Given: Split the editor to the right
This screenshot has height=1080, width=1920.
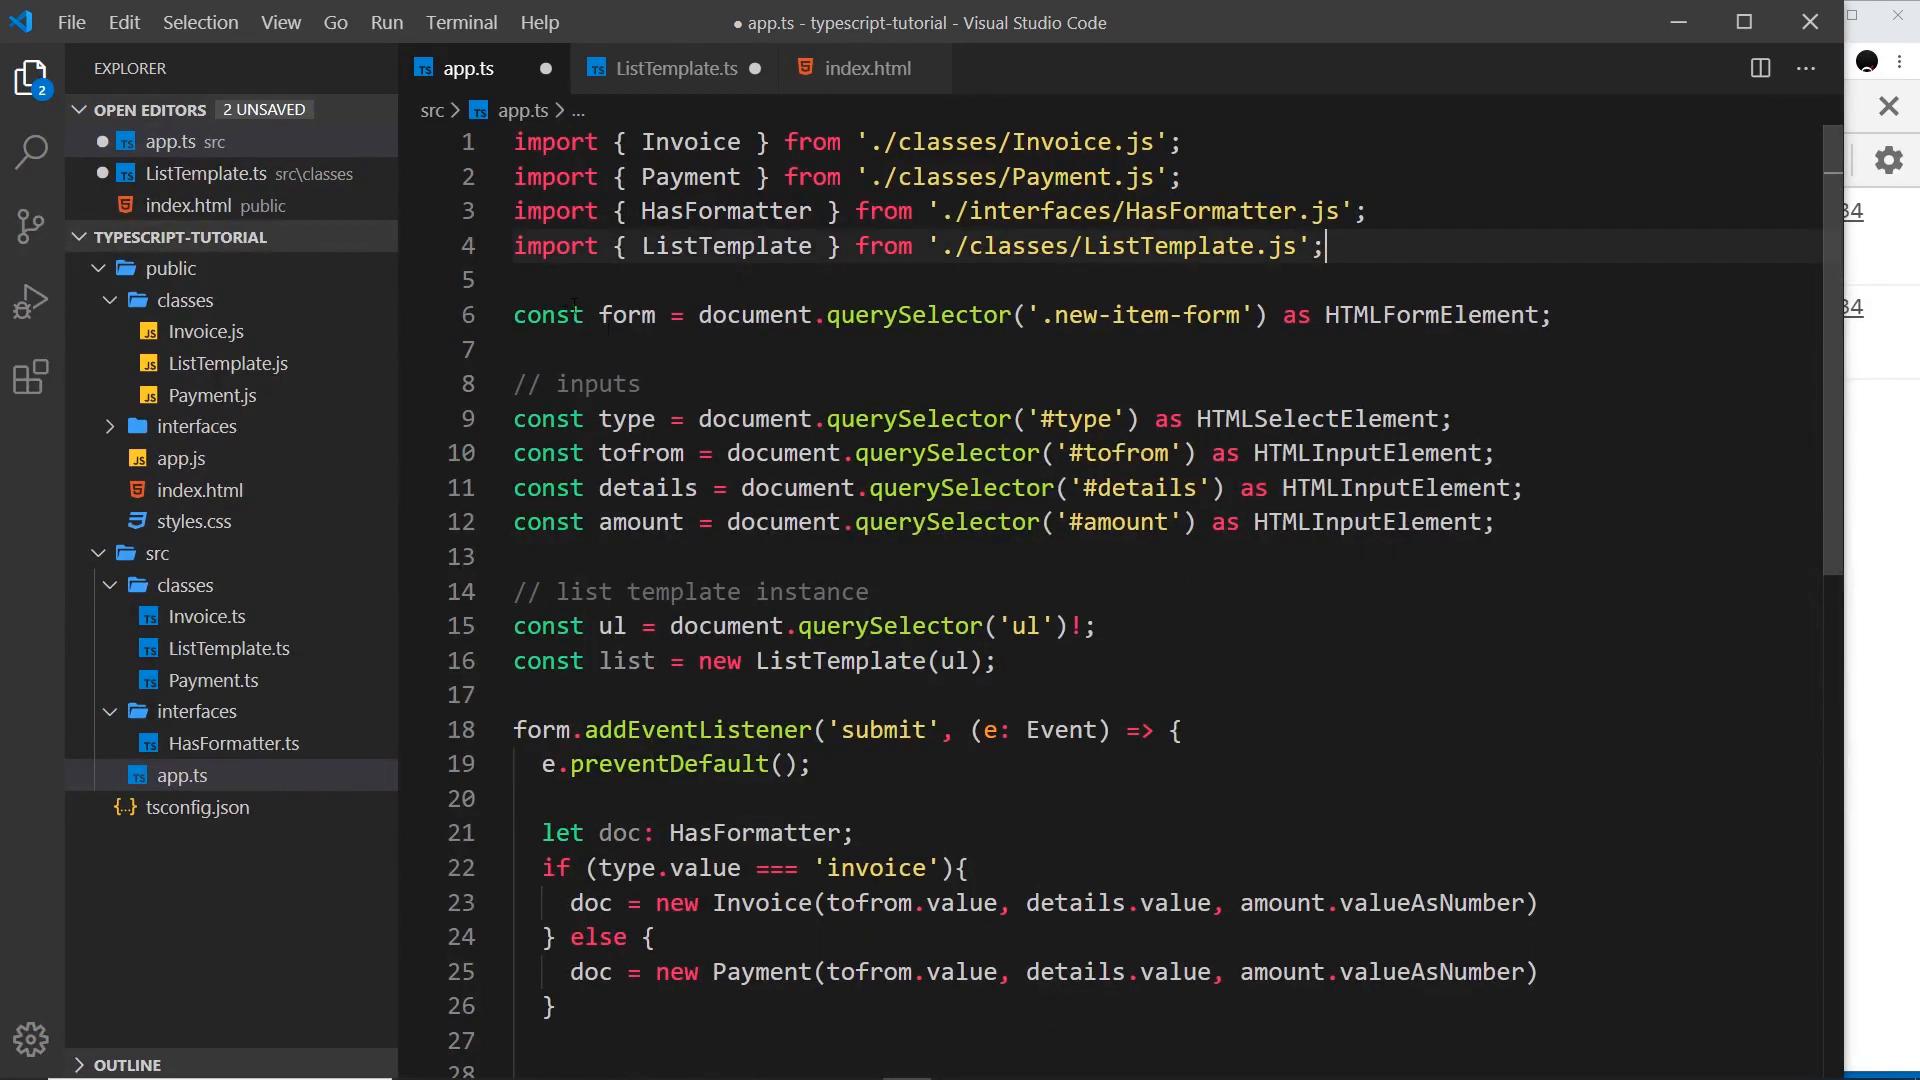Looking at the screenshot, I should coord(1761,68).
